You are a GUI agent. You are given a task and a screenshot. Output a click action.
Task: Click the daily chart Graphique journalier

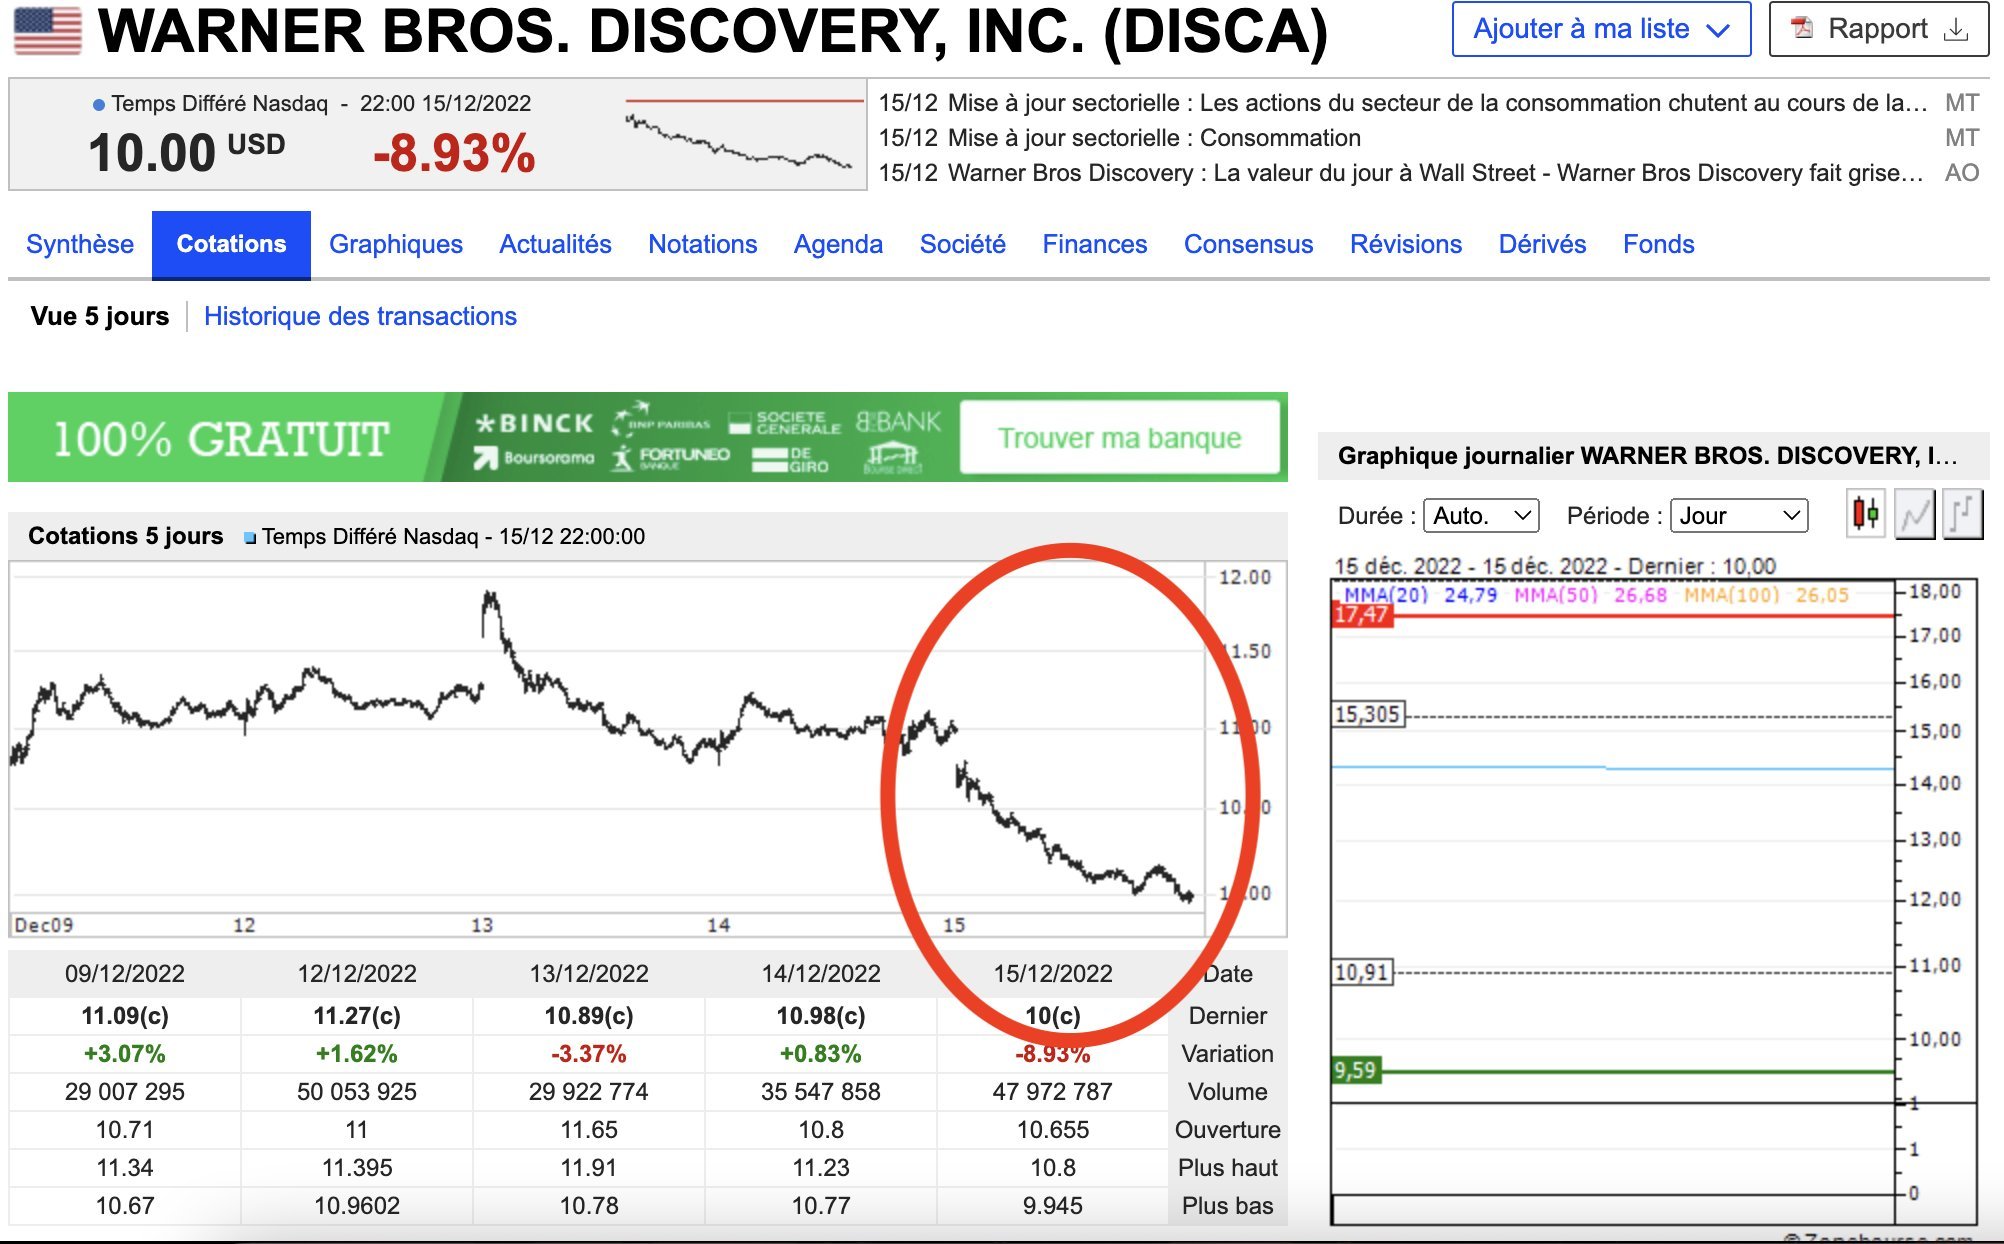(x=1655, y=900)
